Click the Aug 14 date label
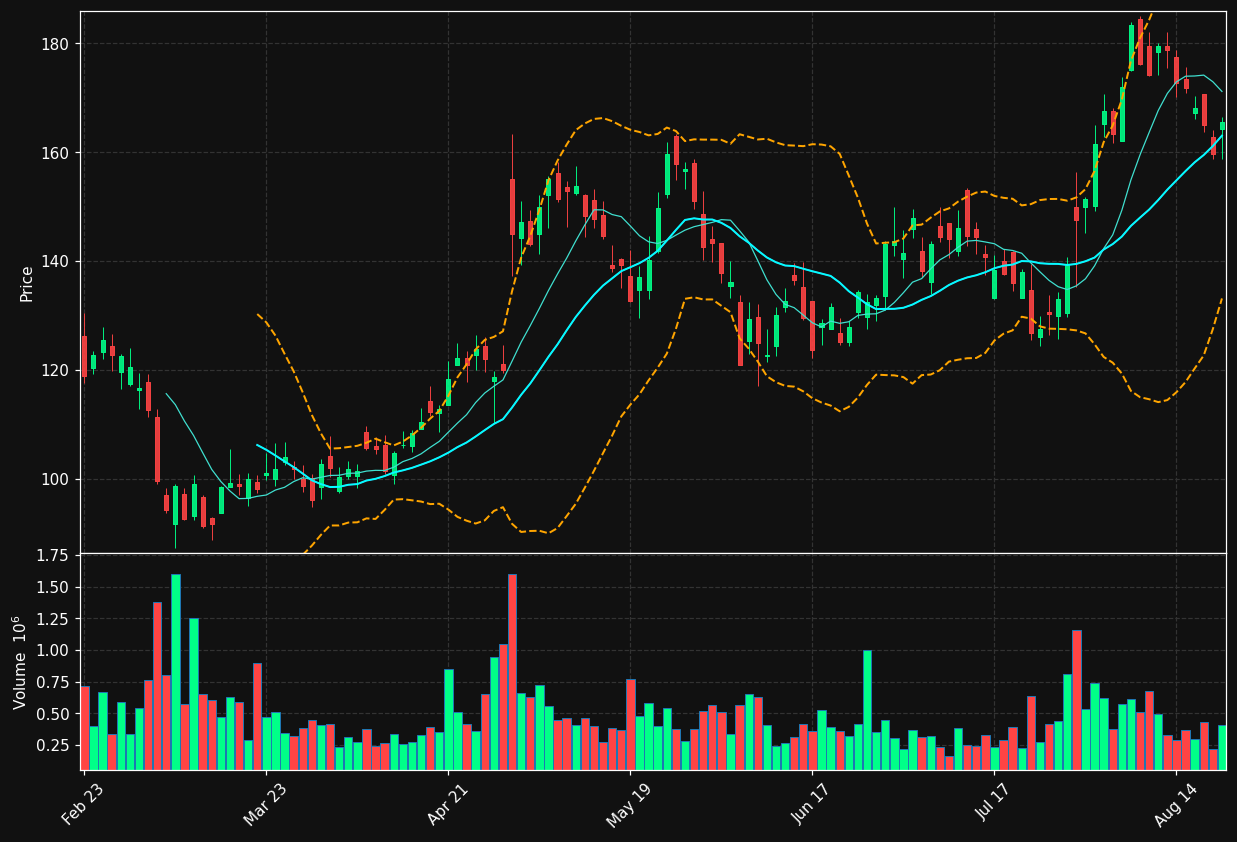This screenshot has height=842, width=1237. click(x=1175, y=805)
